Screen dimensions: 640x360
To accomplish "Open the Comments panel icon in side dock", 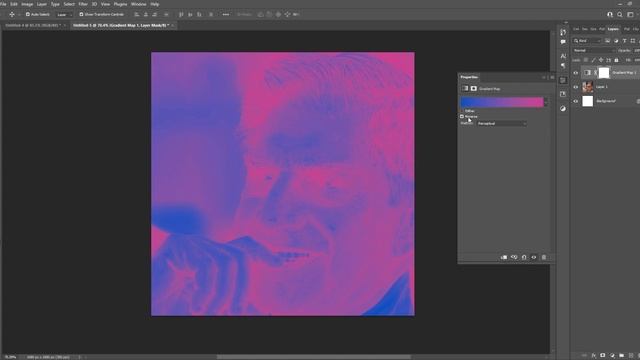I will (x=563, y=42).
